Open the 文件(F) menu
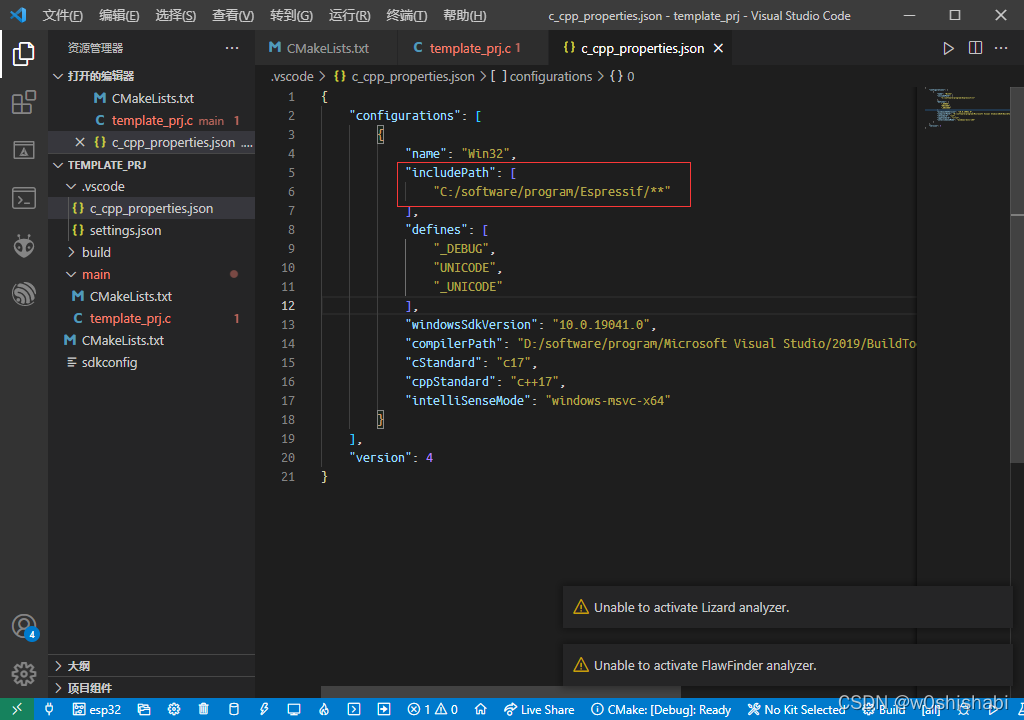This screenshot has height=720, width=1024. point(63,15)
